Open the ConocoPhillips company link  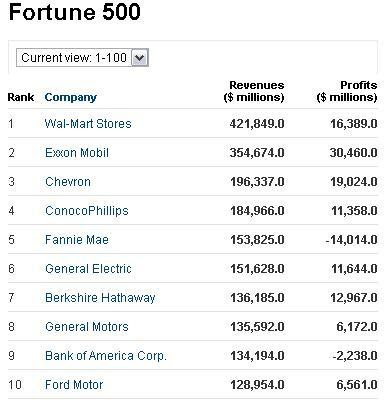pos(87,211)
